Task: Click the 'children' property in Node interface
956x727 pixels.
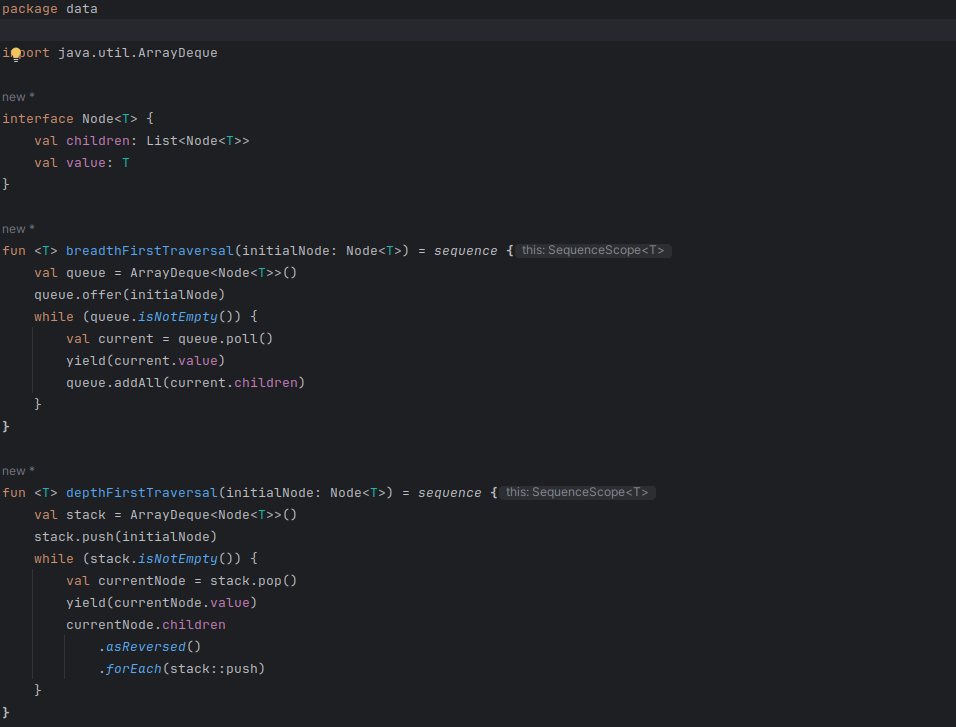Action: (97, 141)
